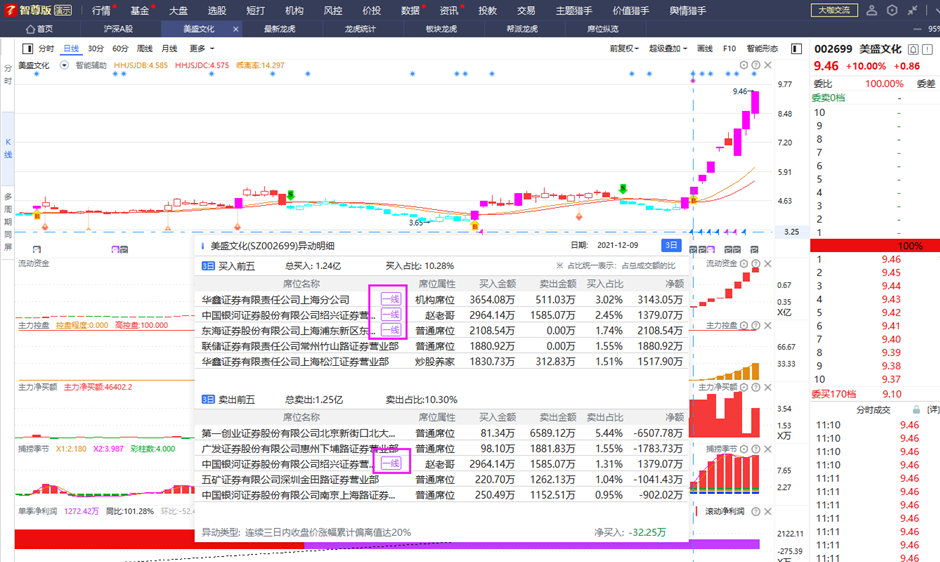Open the 更多 period dropdown
This screenshot has height=562, width=940.
[201, 49]
